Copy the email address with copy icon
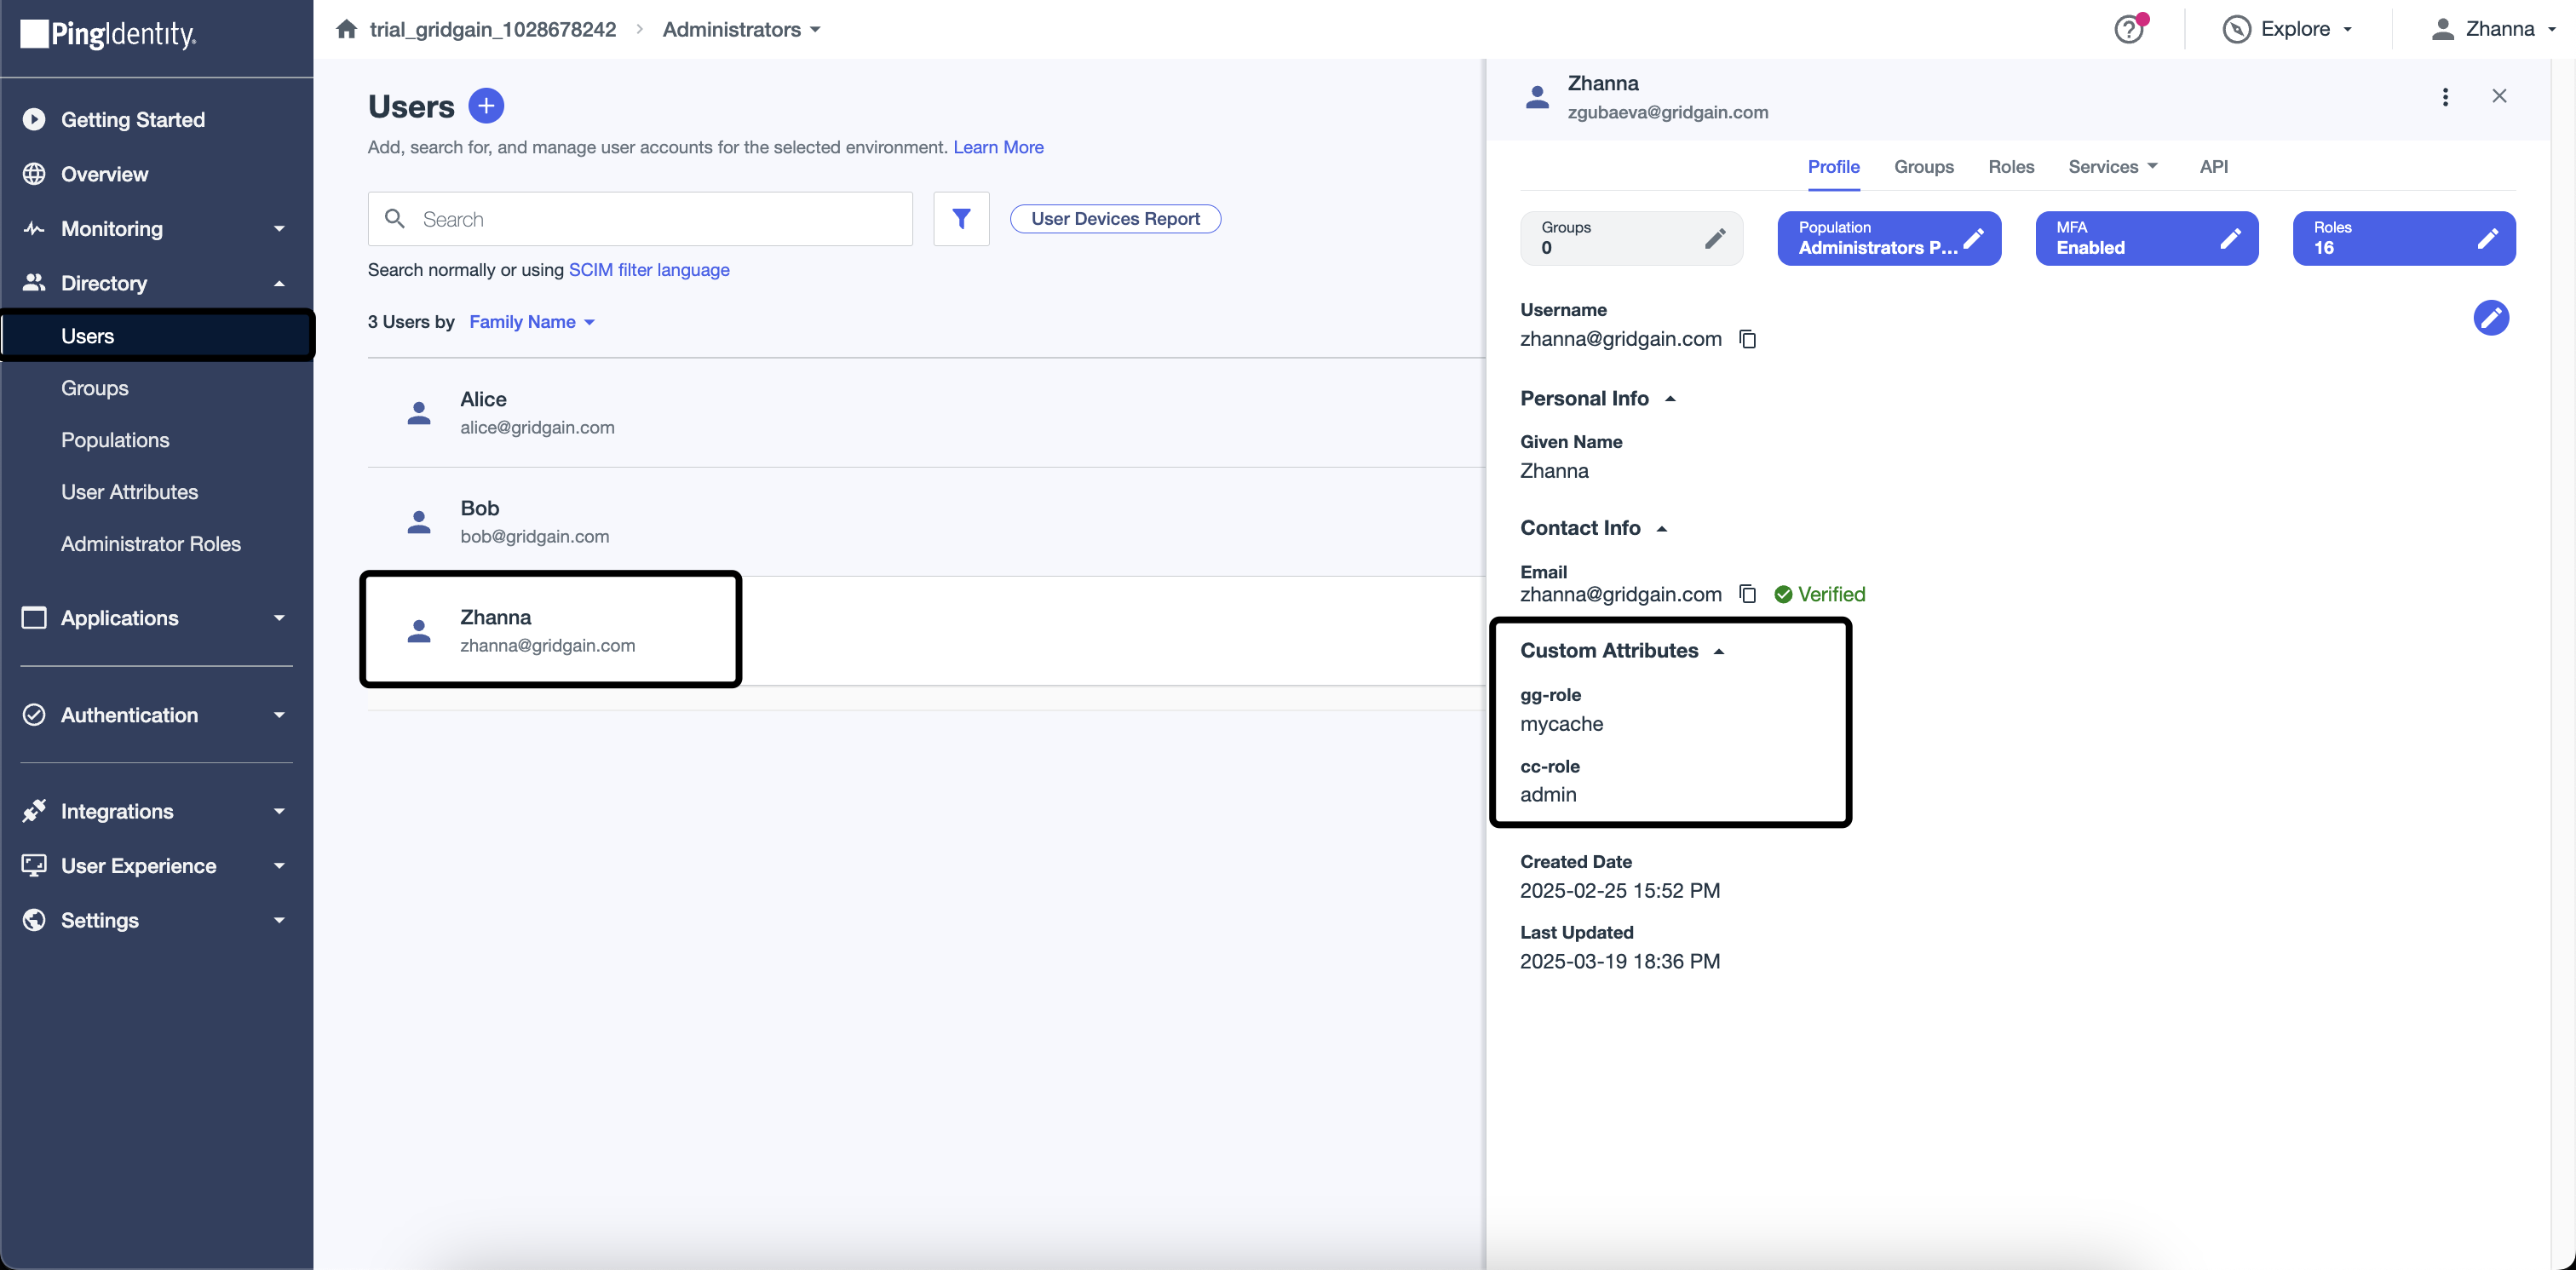 [1748, 594]
